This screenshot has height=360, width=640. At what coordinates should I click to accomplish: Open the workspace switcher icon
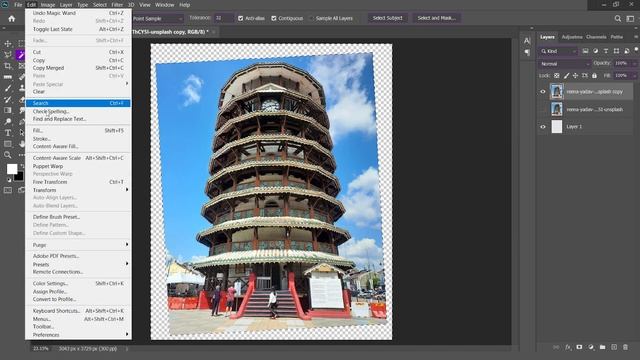click(630, 18)
